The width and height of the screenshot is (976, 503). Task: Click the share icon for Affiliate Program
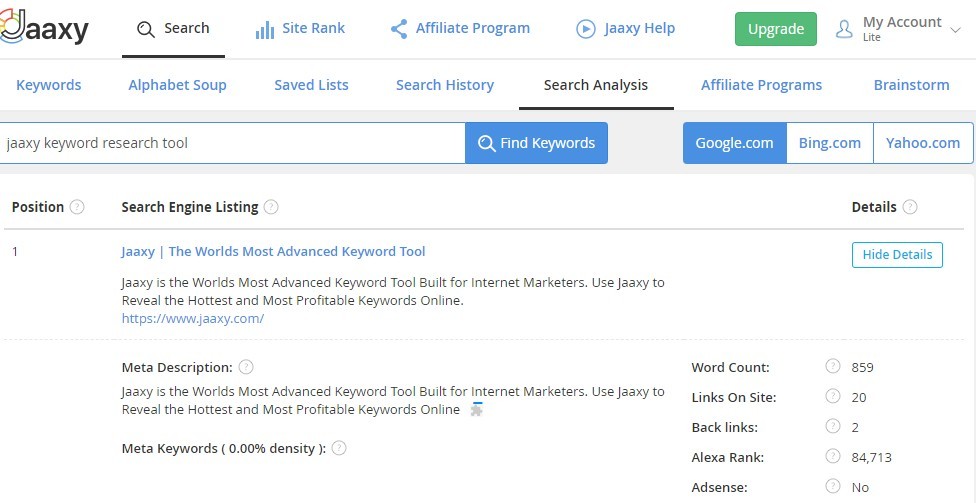point(399,29)
